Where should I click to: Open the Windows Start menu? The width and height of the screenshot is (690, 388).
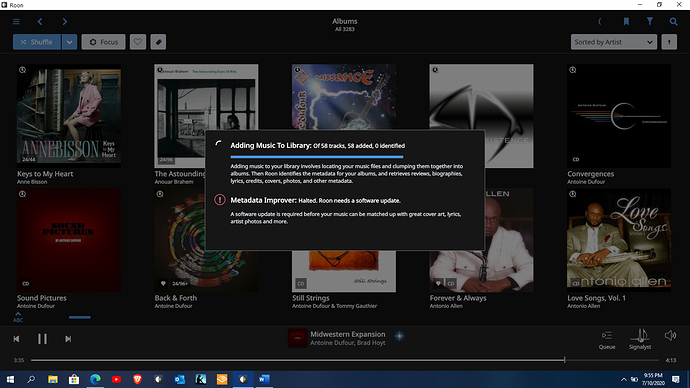[10, 379]
